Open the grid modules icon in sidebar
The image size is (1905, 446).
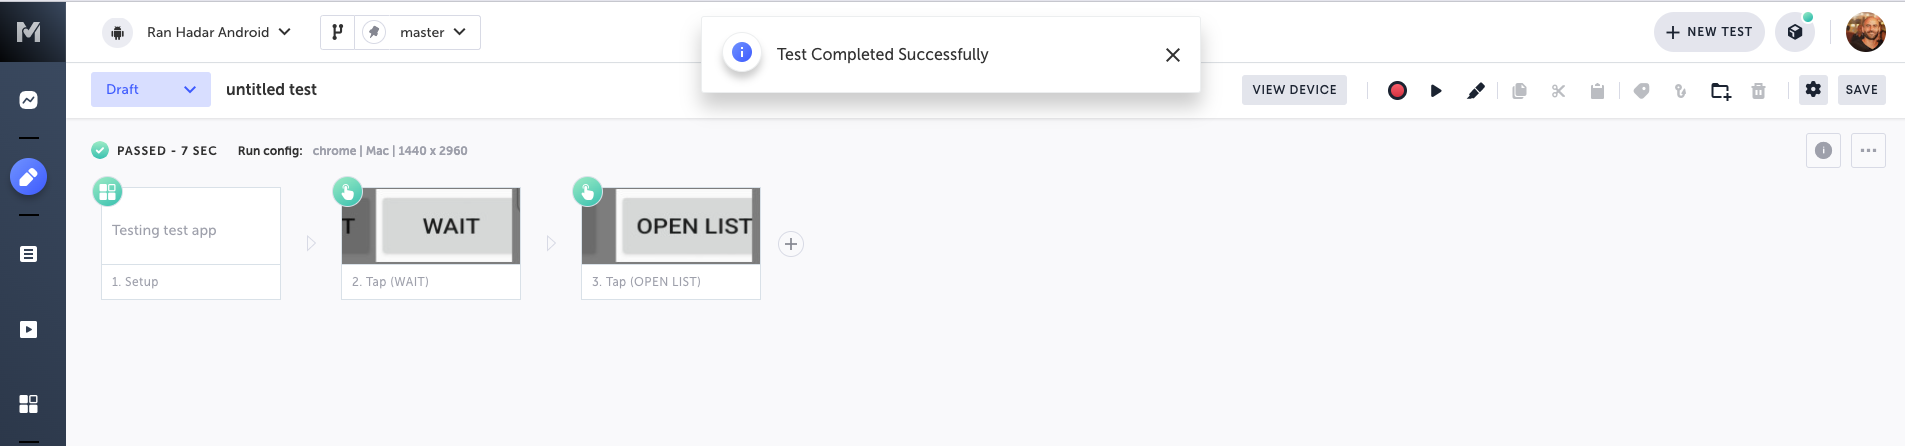tap(29, 404)
